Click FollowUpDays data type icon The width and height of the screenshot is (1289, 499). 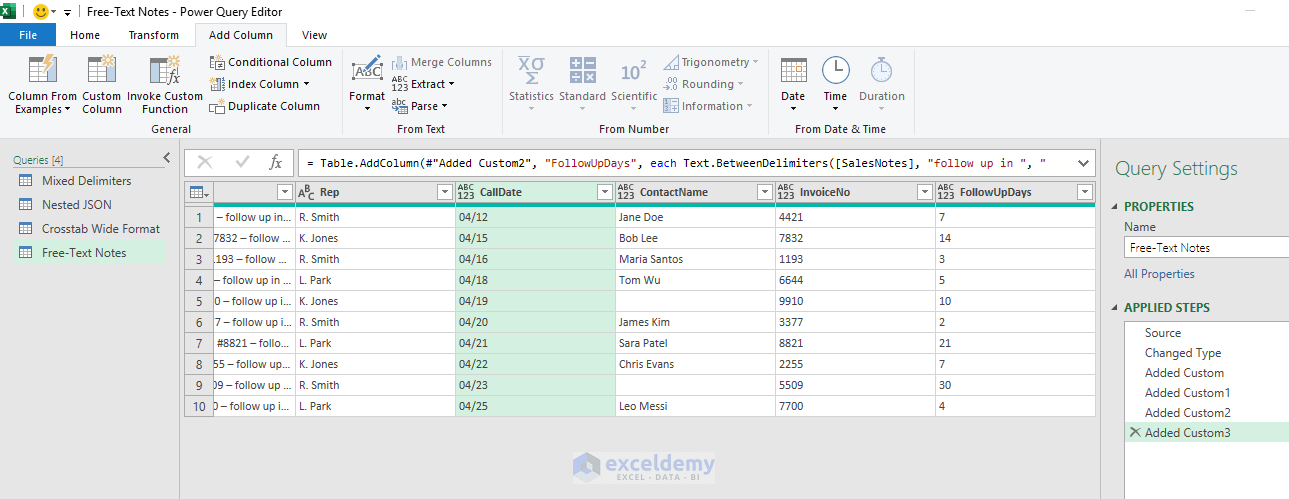coord(946,192)
